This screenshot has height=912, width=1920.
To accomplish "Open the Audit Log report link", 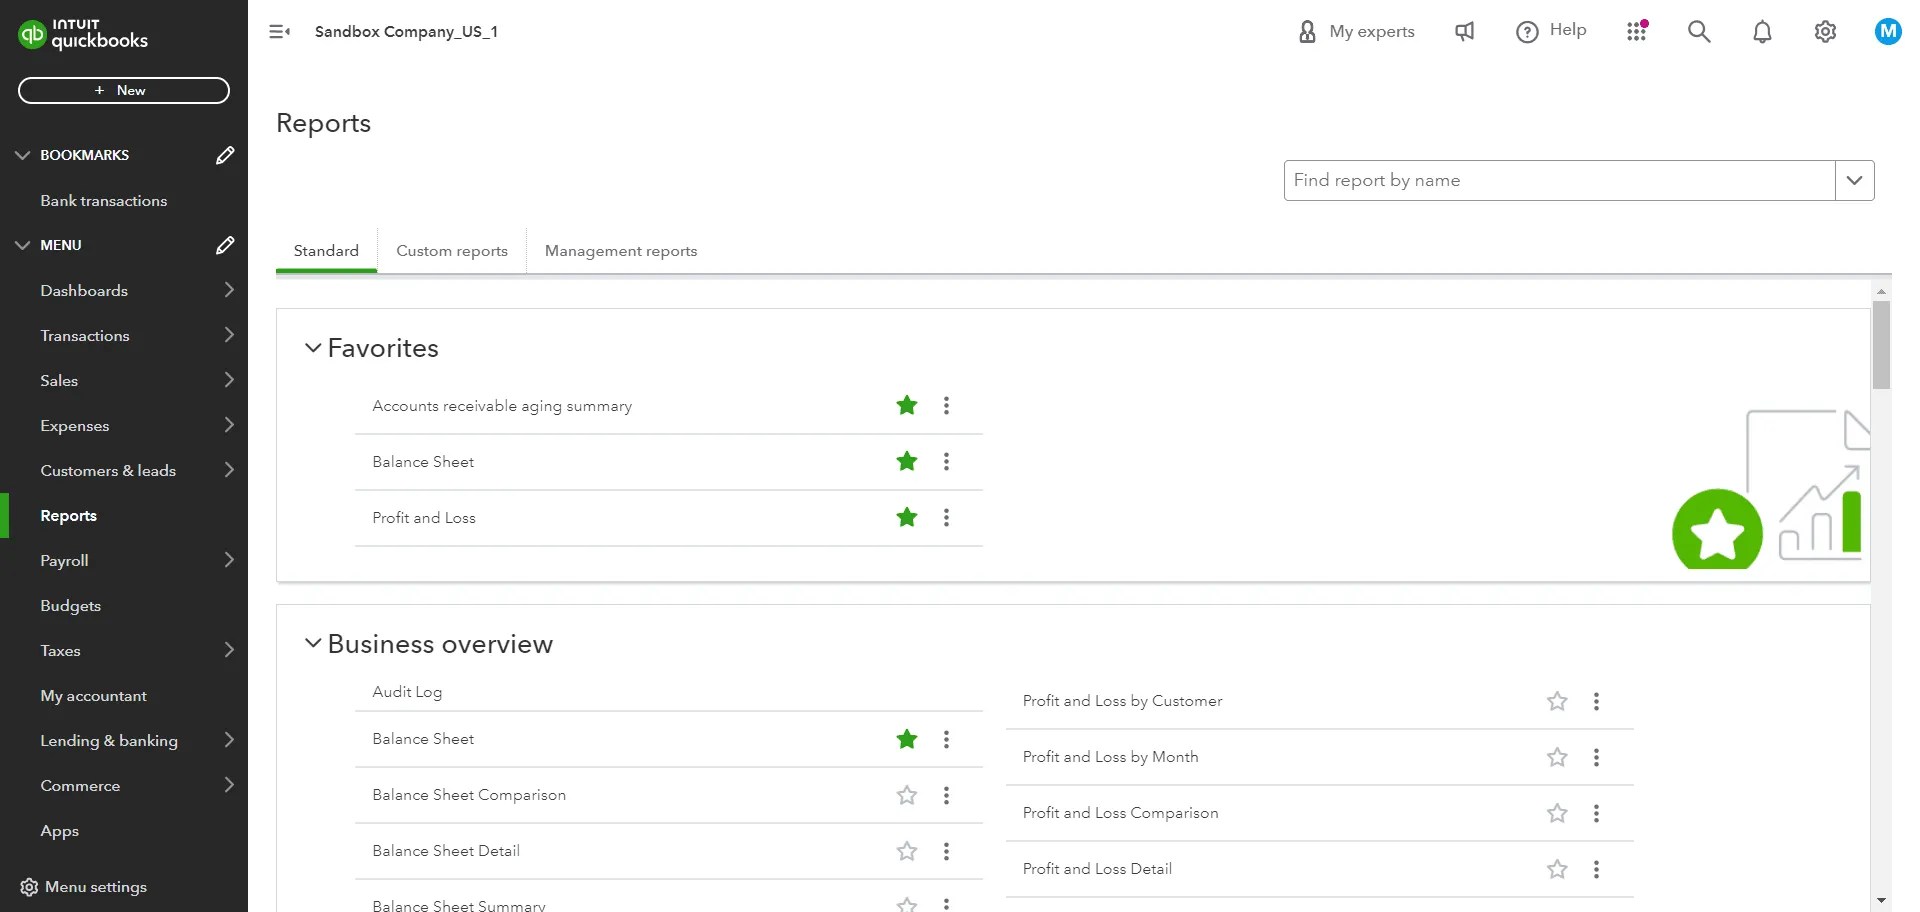I will pyautogui.click(x=407, y=692).
